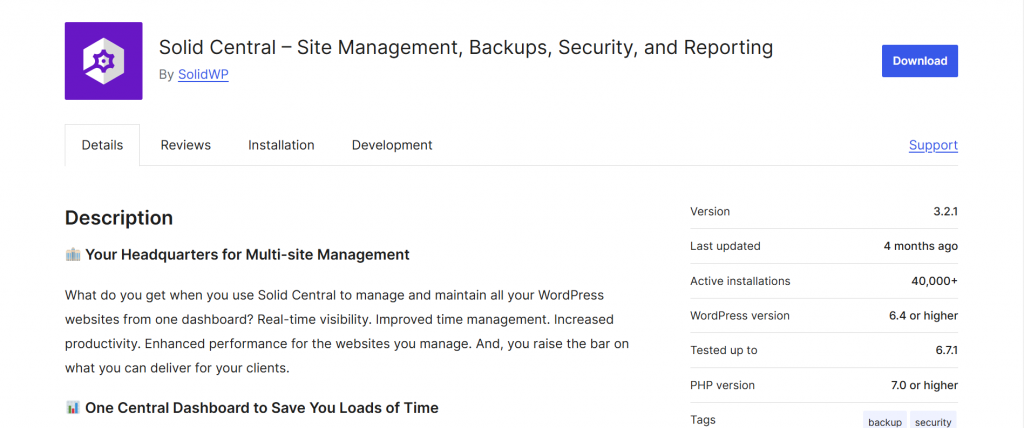
Task: Click 'Your Headquarters for Multi-site Management' heading
Action: 247,255
